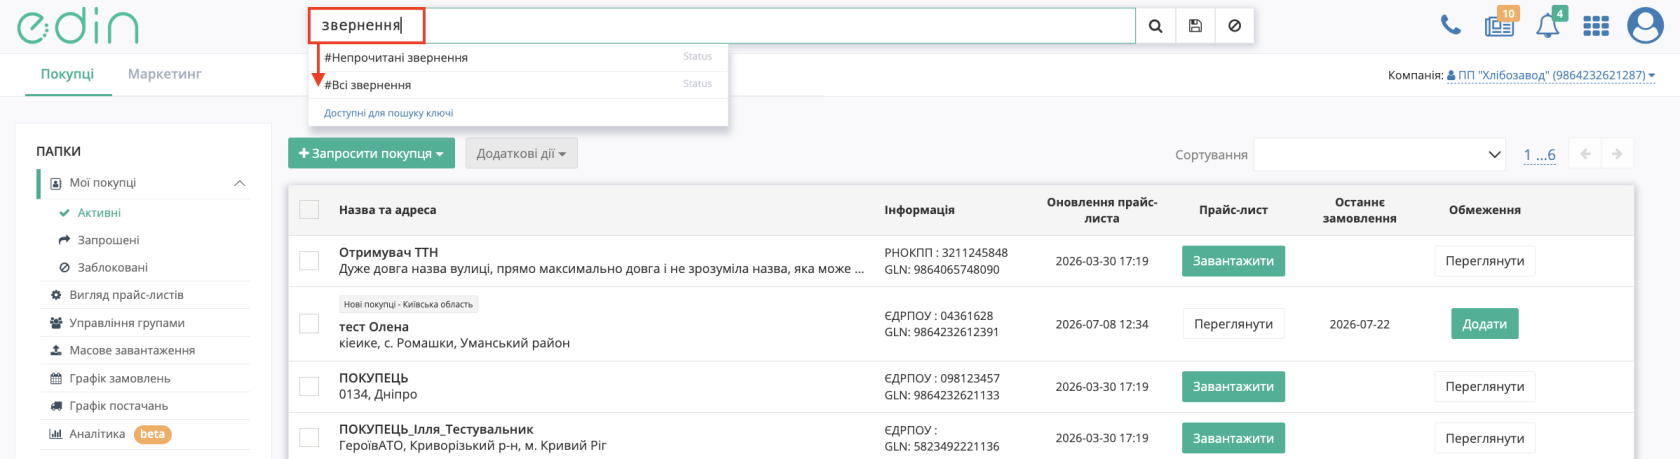Check the ПОКУПЕЦЬ 0134 Дніпро row checkbox
The width and height of the screenshot is (1680, 459).
pyautogui.click(x=309, y=386)
